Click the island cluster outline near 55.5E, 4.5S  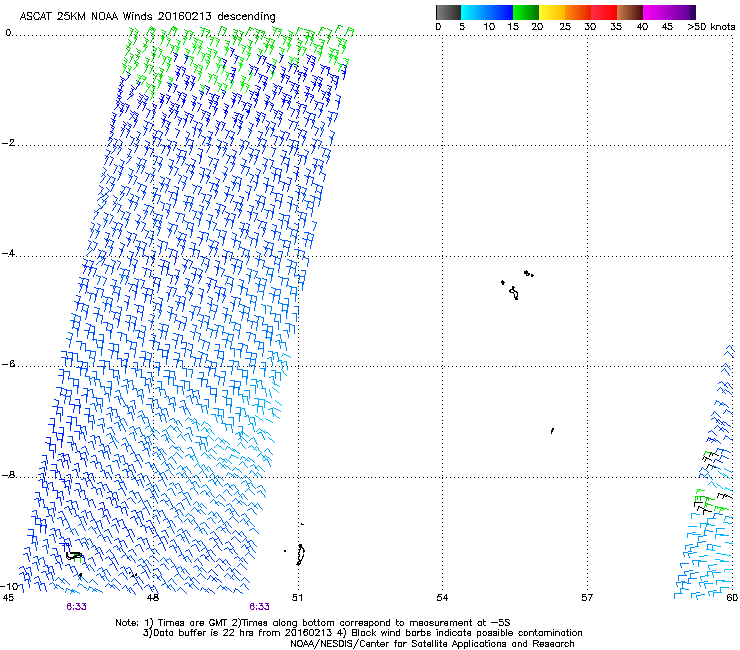pos(517,285)
